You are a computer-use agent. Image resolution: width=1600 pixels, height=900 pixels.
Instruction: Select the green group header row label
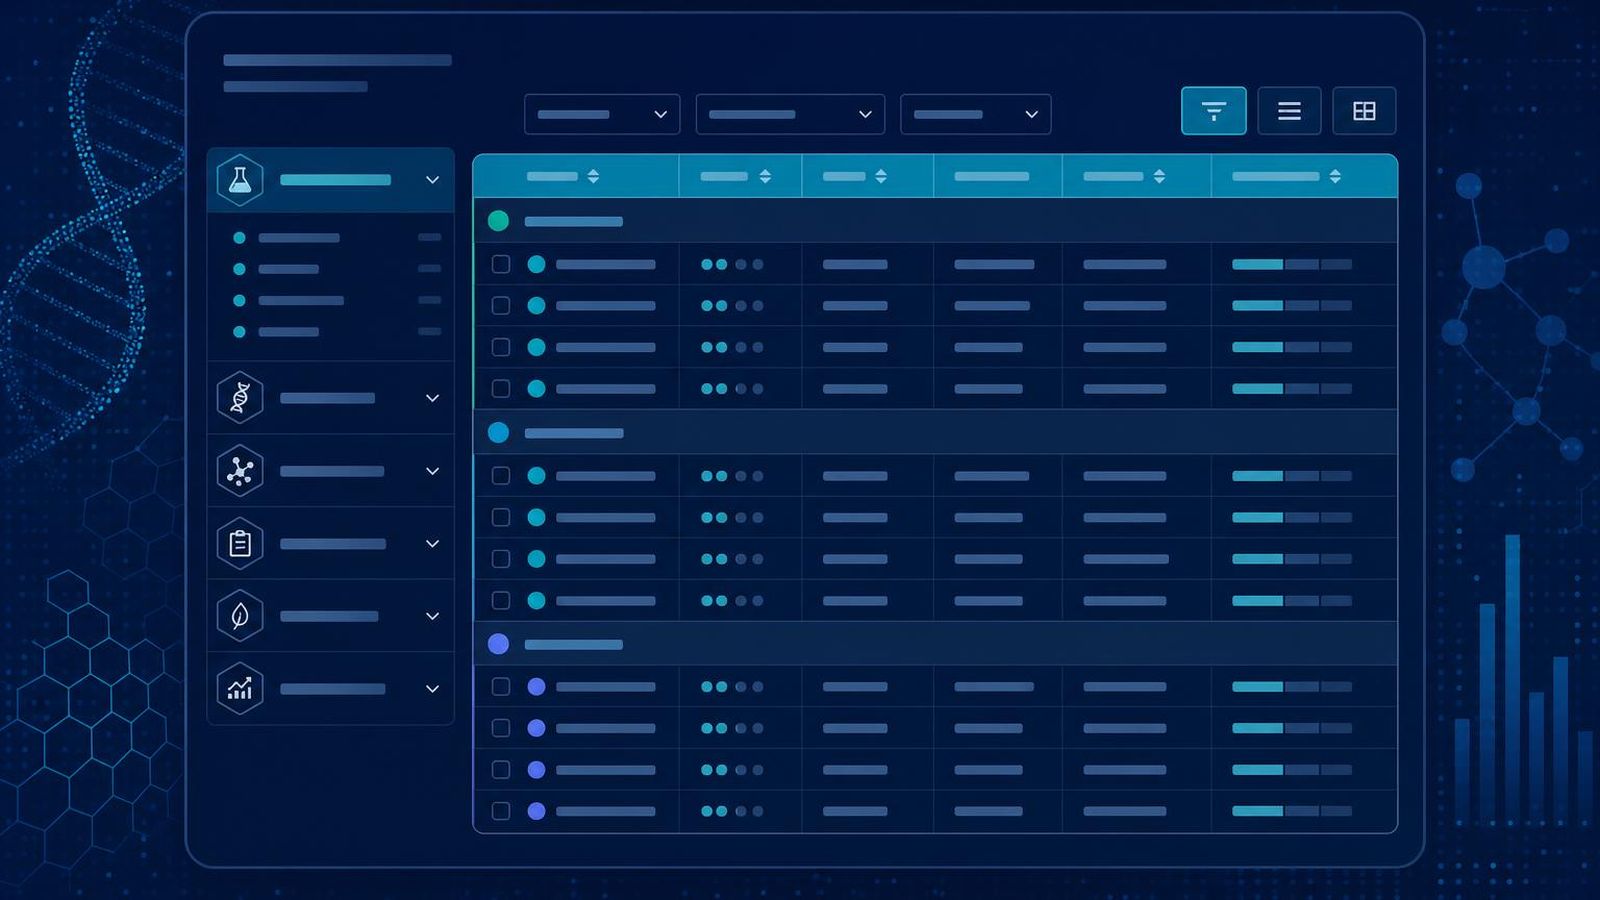tap(574, 222)
